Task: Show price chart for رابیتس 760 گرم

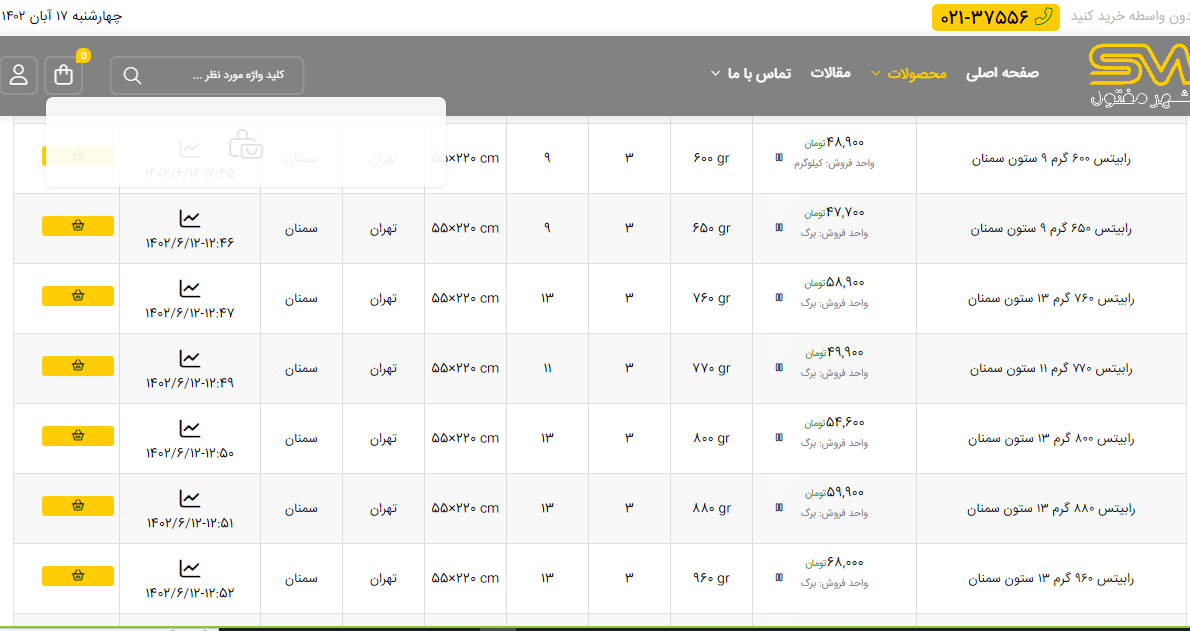Action: point(189,288)
